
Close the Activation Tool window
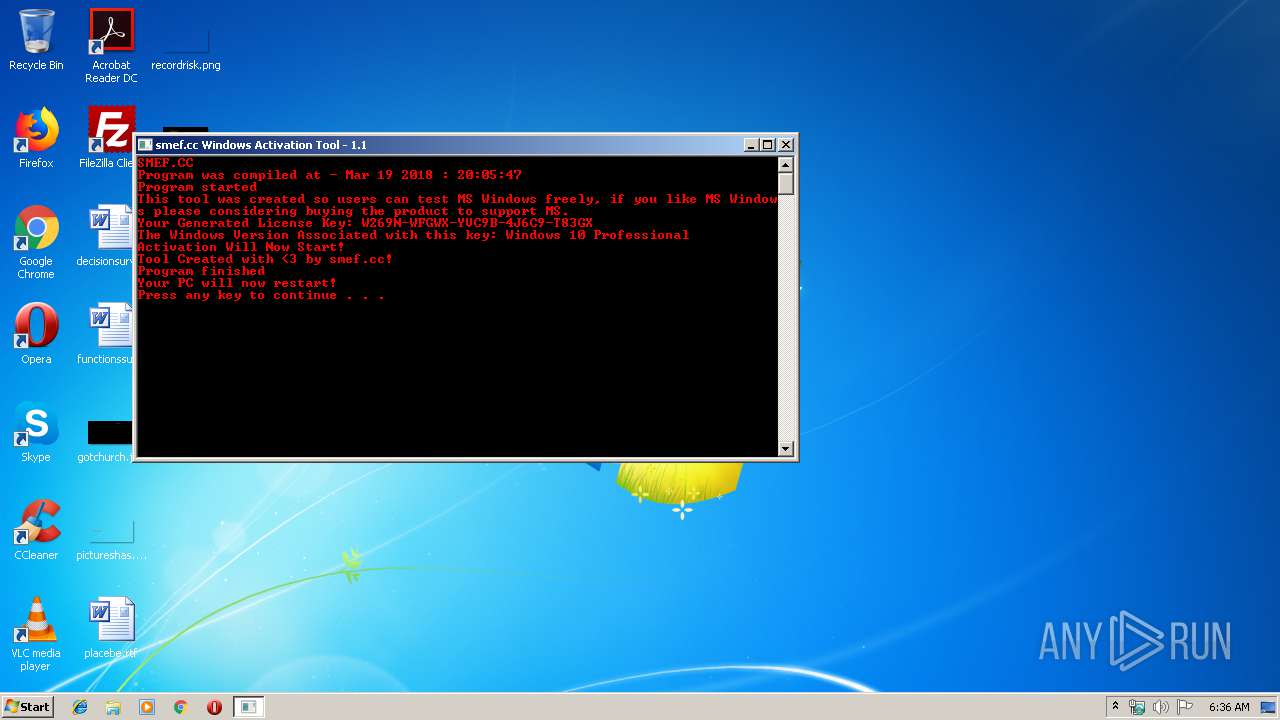786,145
